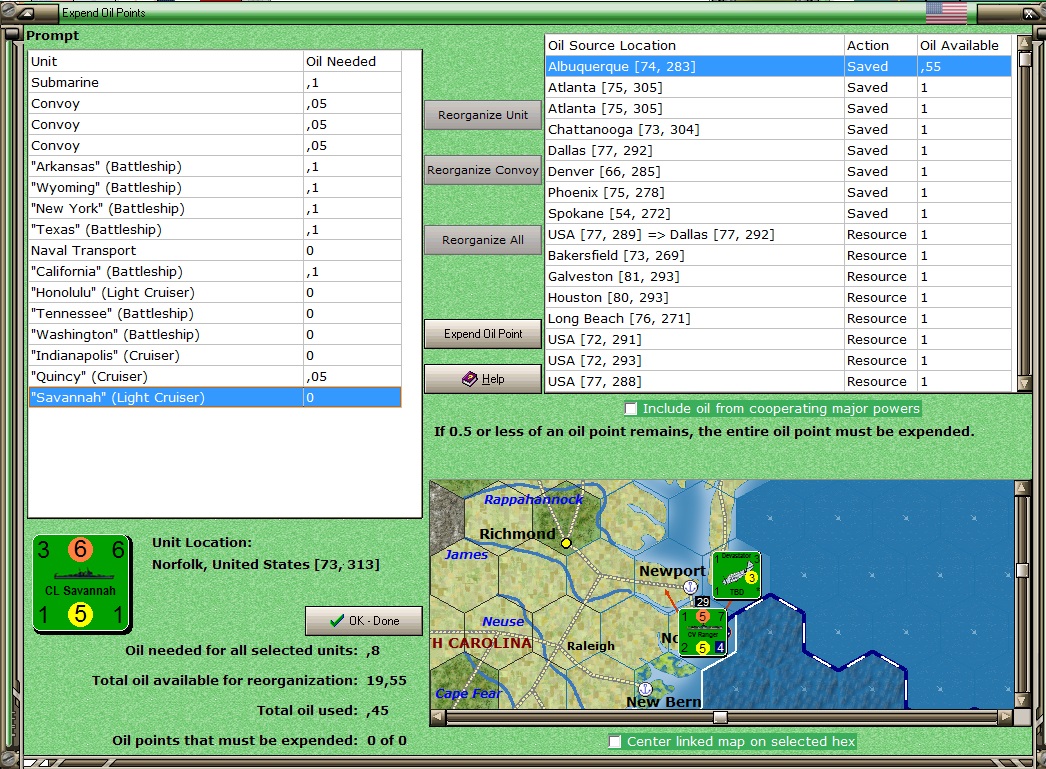Screen dimensions: 1046x769
Task: Click the New Bern port anchor symbol
Action: click(645, 688)
